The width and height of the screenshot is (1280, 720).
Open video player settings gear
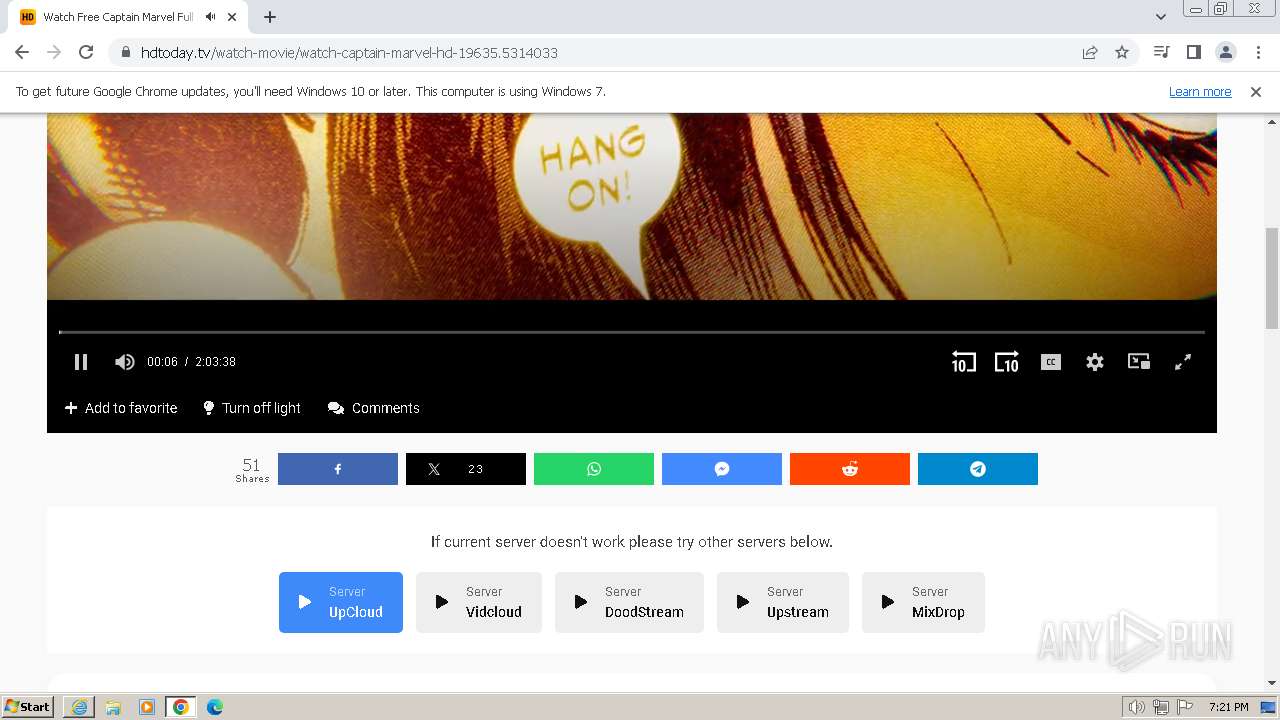(x=1095, y=362)
